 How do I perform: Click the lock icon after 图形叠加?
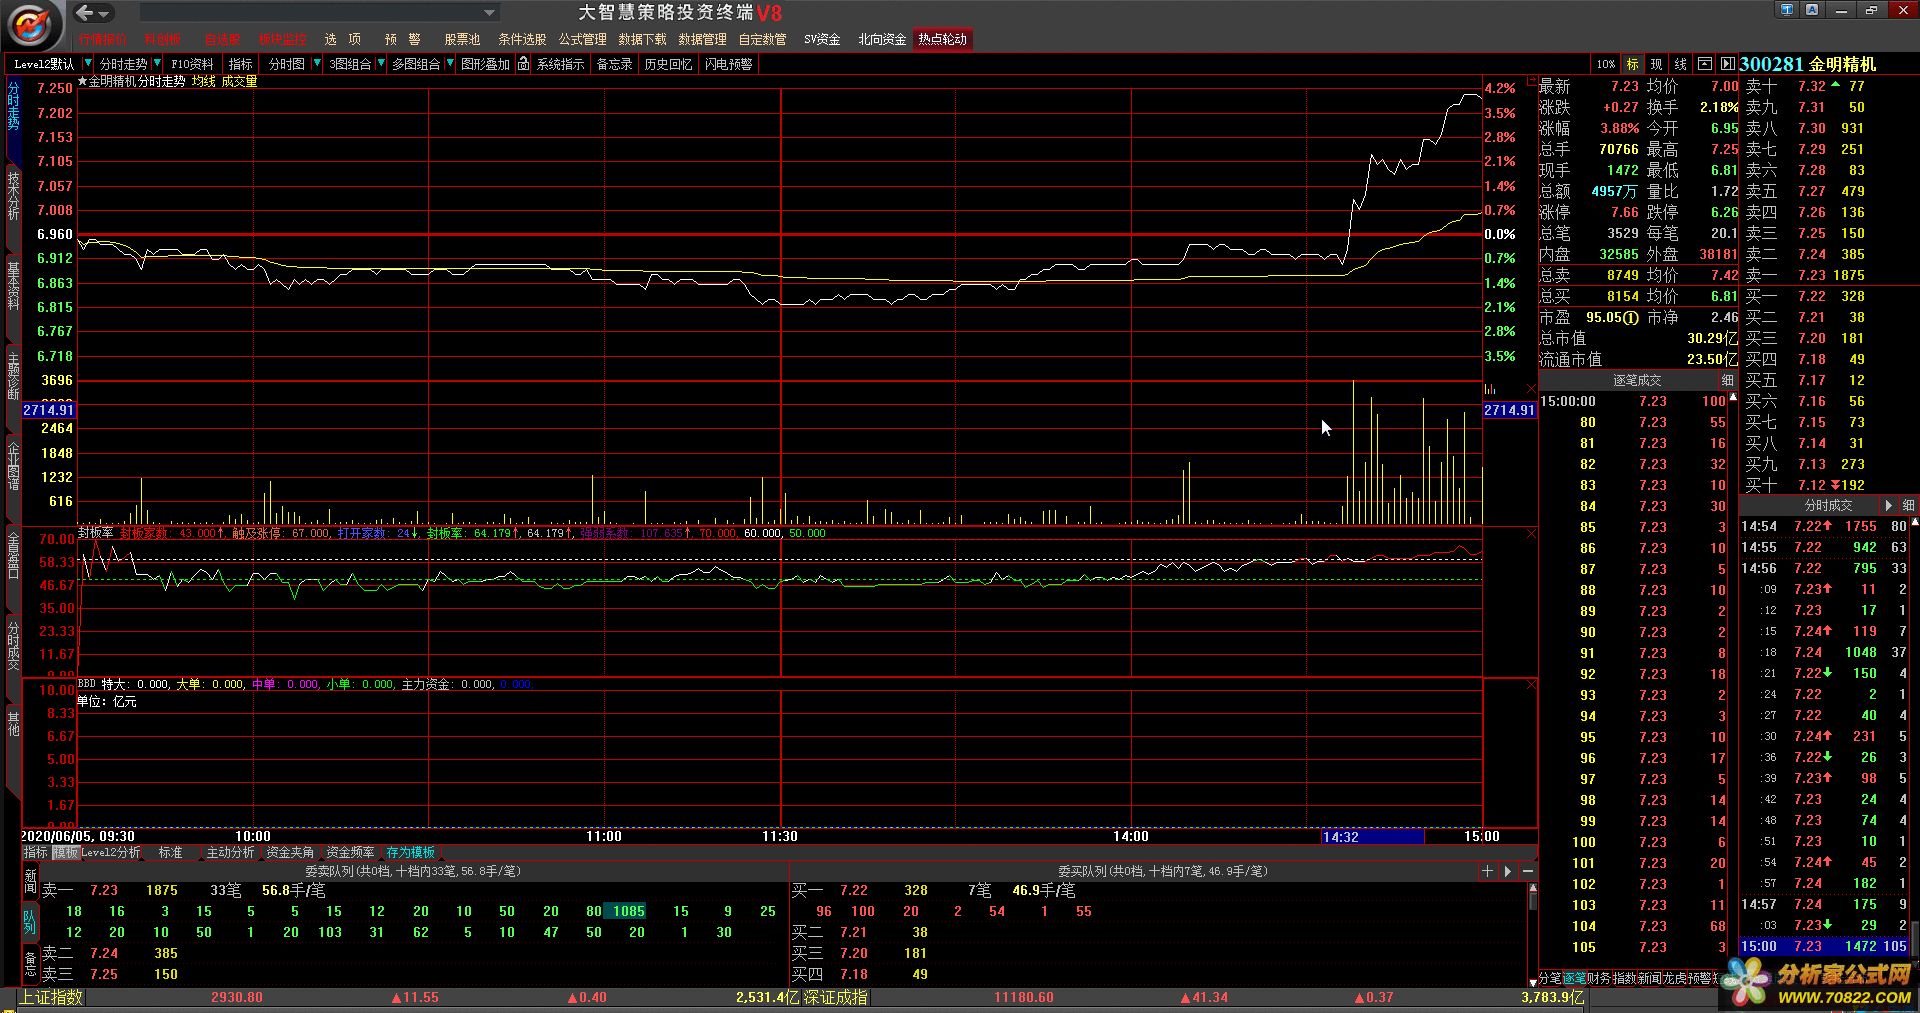[523, 64]
